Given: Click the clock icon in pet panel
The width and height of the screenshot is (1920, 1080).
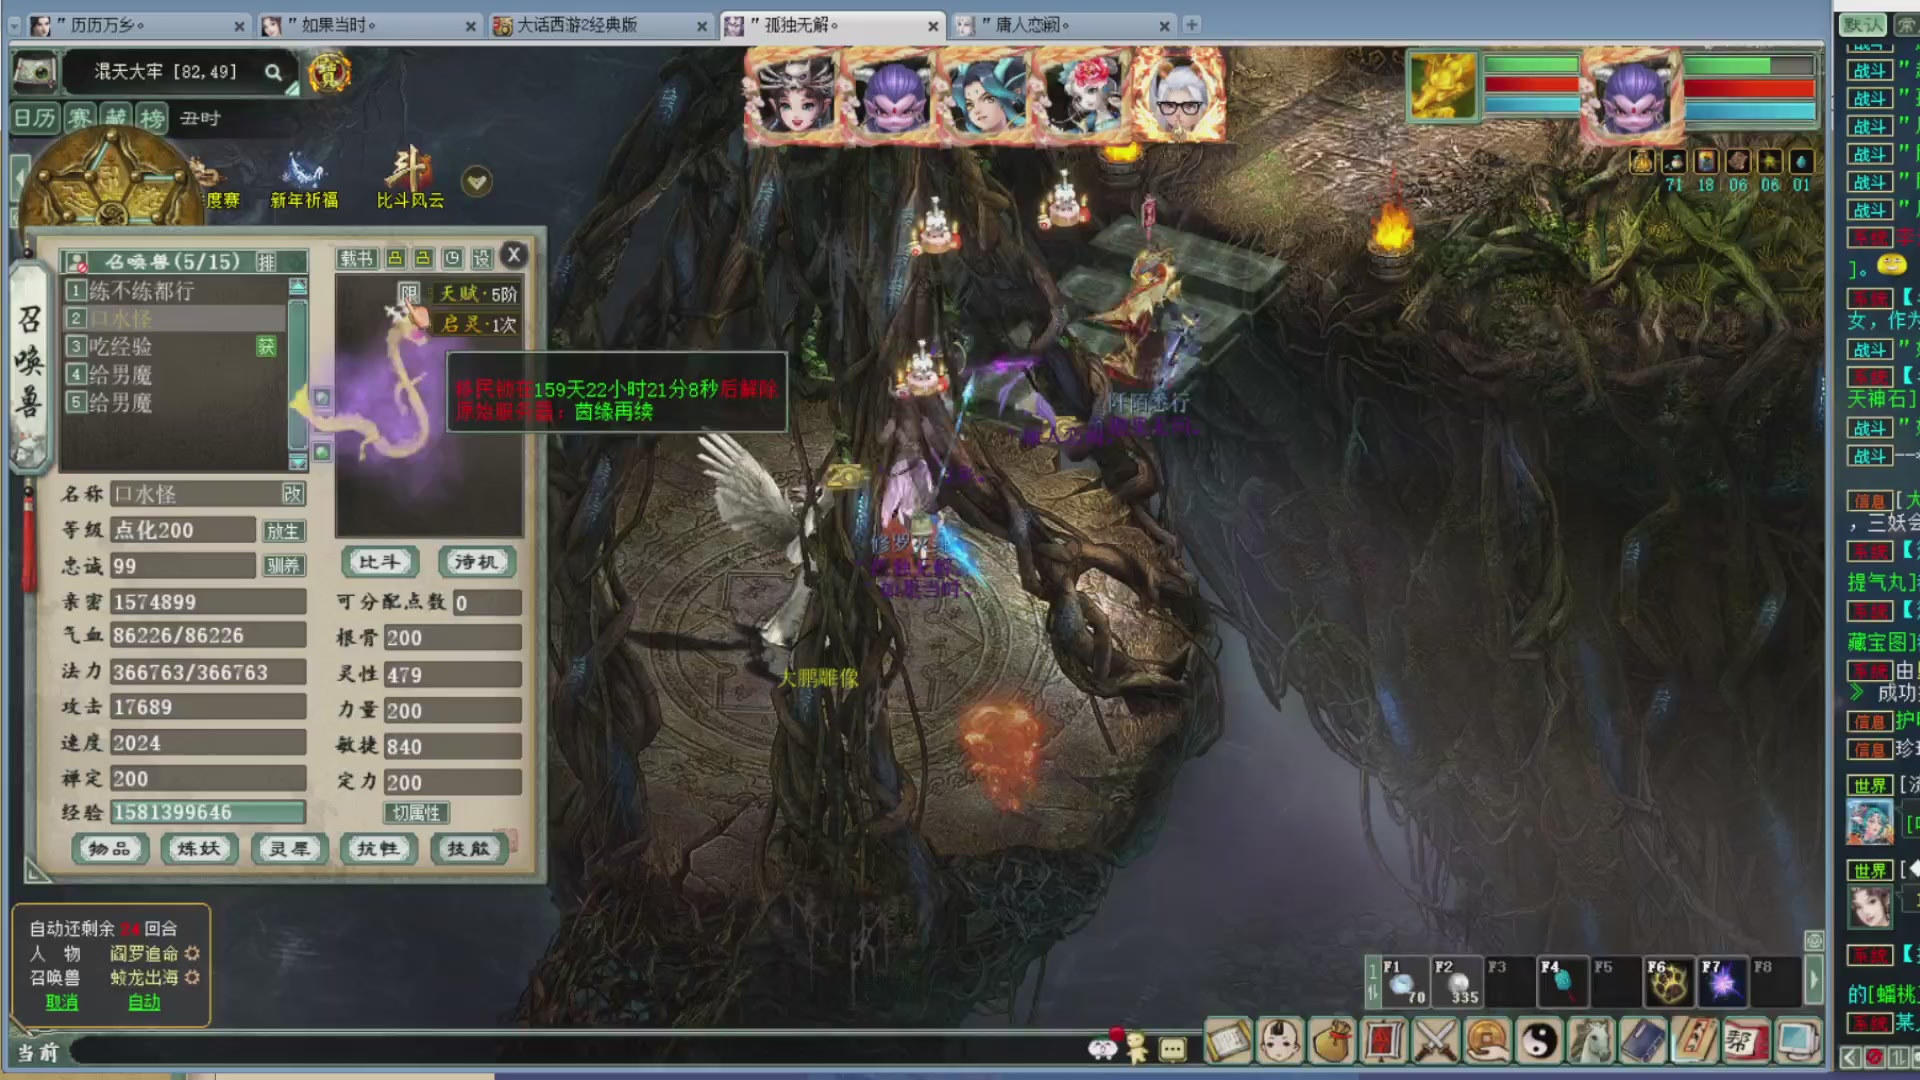Looking at the screenshot, I should click(452, 259).
